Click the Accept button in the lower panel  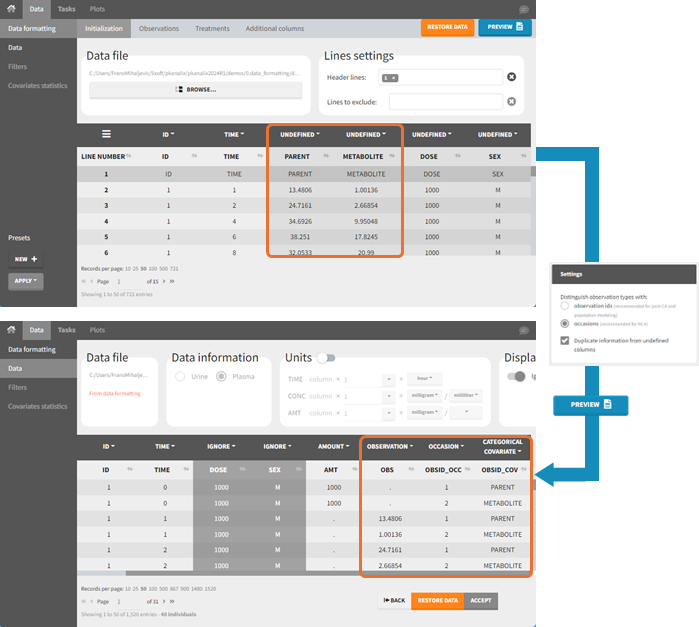482,600
